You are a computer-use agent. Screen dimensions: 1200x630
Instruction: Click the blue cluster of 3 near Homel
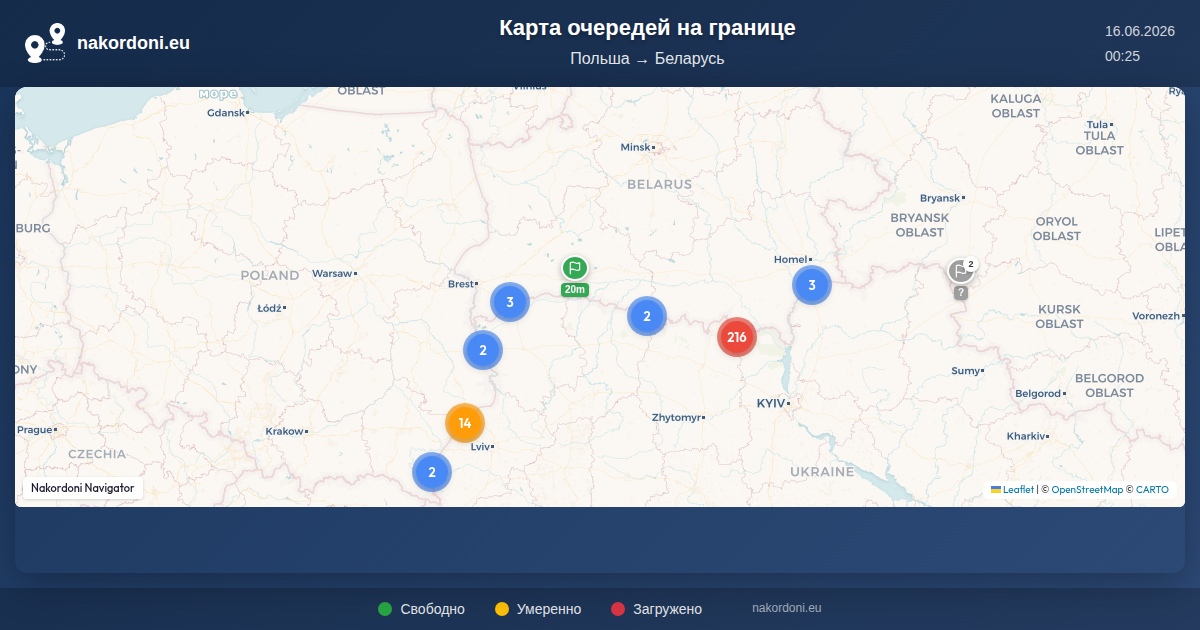[x=812, y=285]
